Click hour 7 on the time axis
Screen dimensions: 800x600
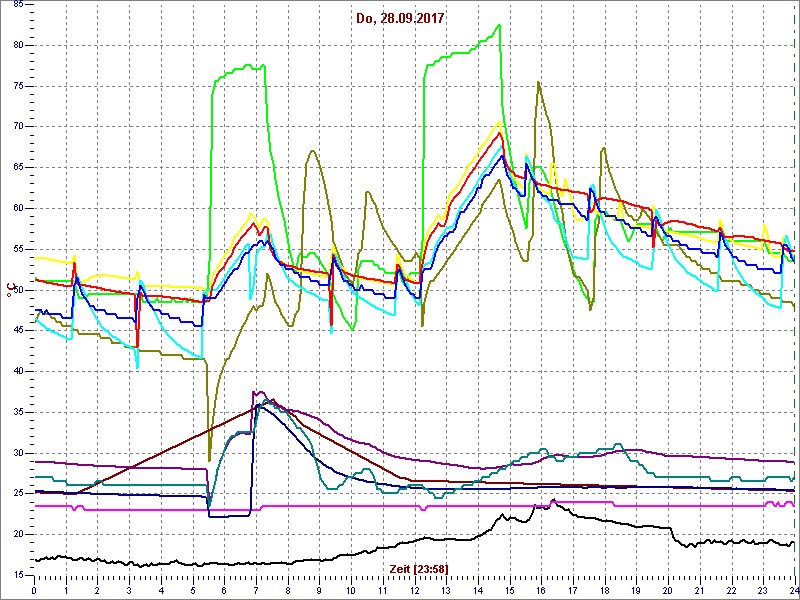click(x=256, y=590)
